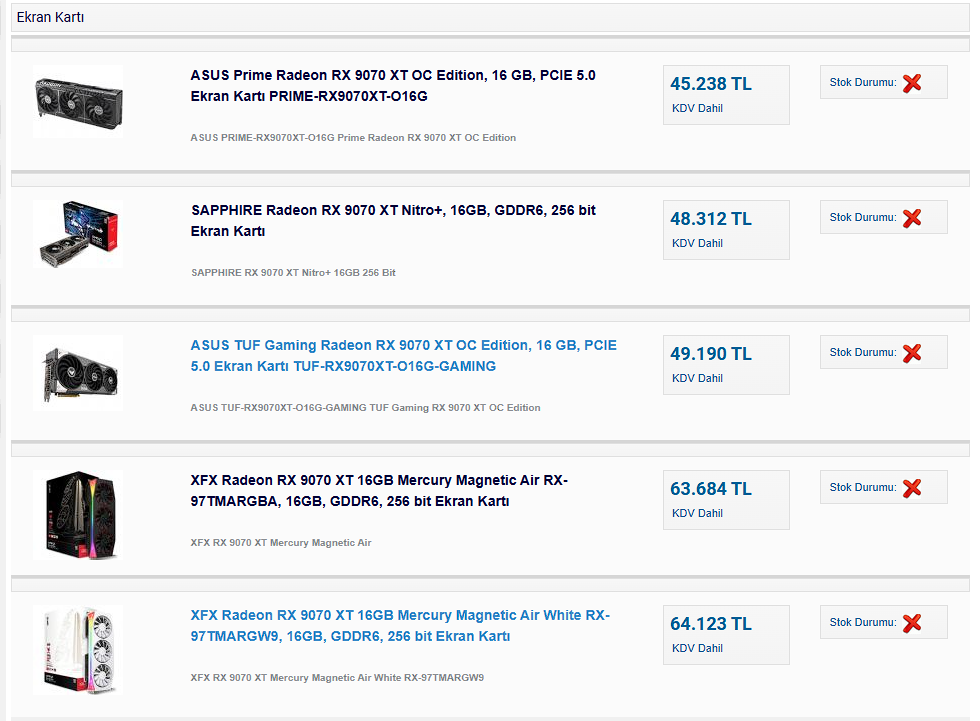Click the 45.238 TL price box
This screenshot has height=721, width=980.
726,95
